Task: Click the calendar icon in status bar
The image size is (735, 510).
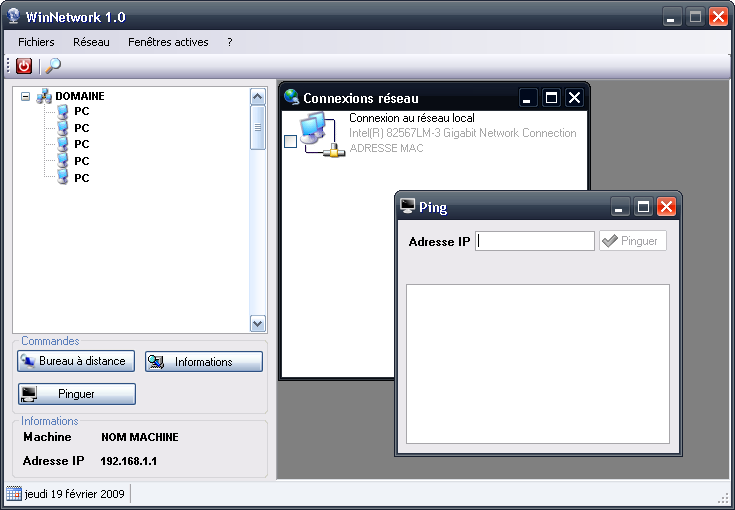Action: tap(14, 493)
